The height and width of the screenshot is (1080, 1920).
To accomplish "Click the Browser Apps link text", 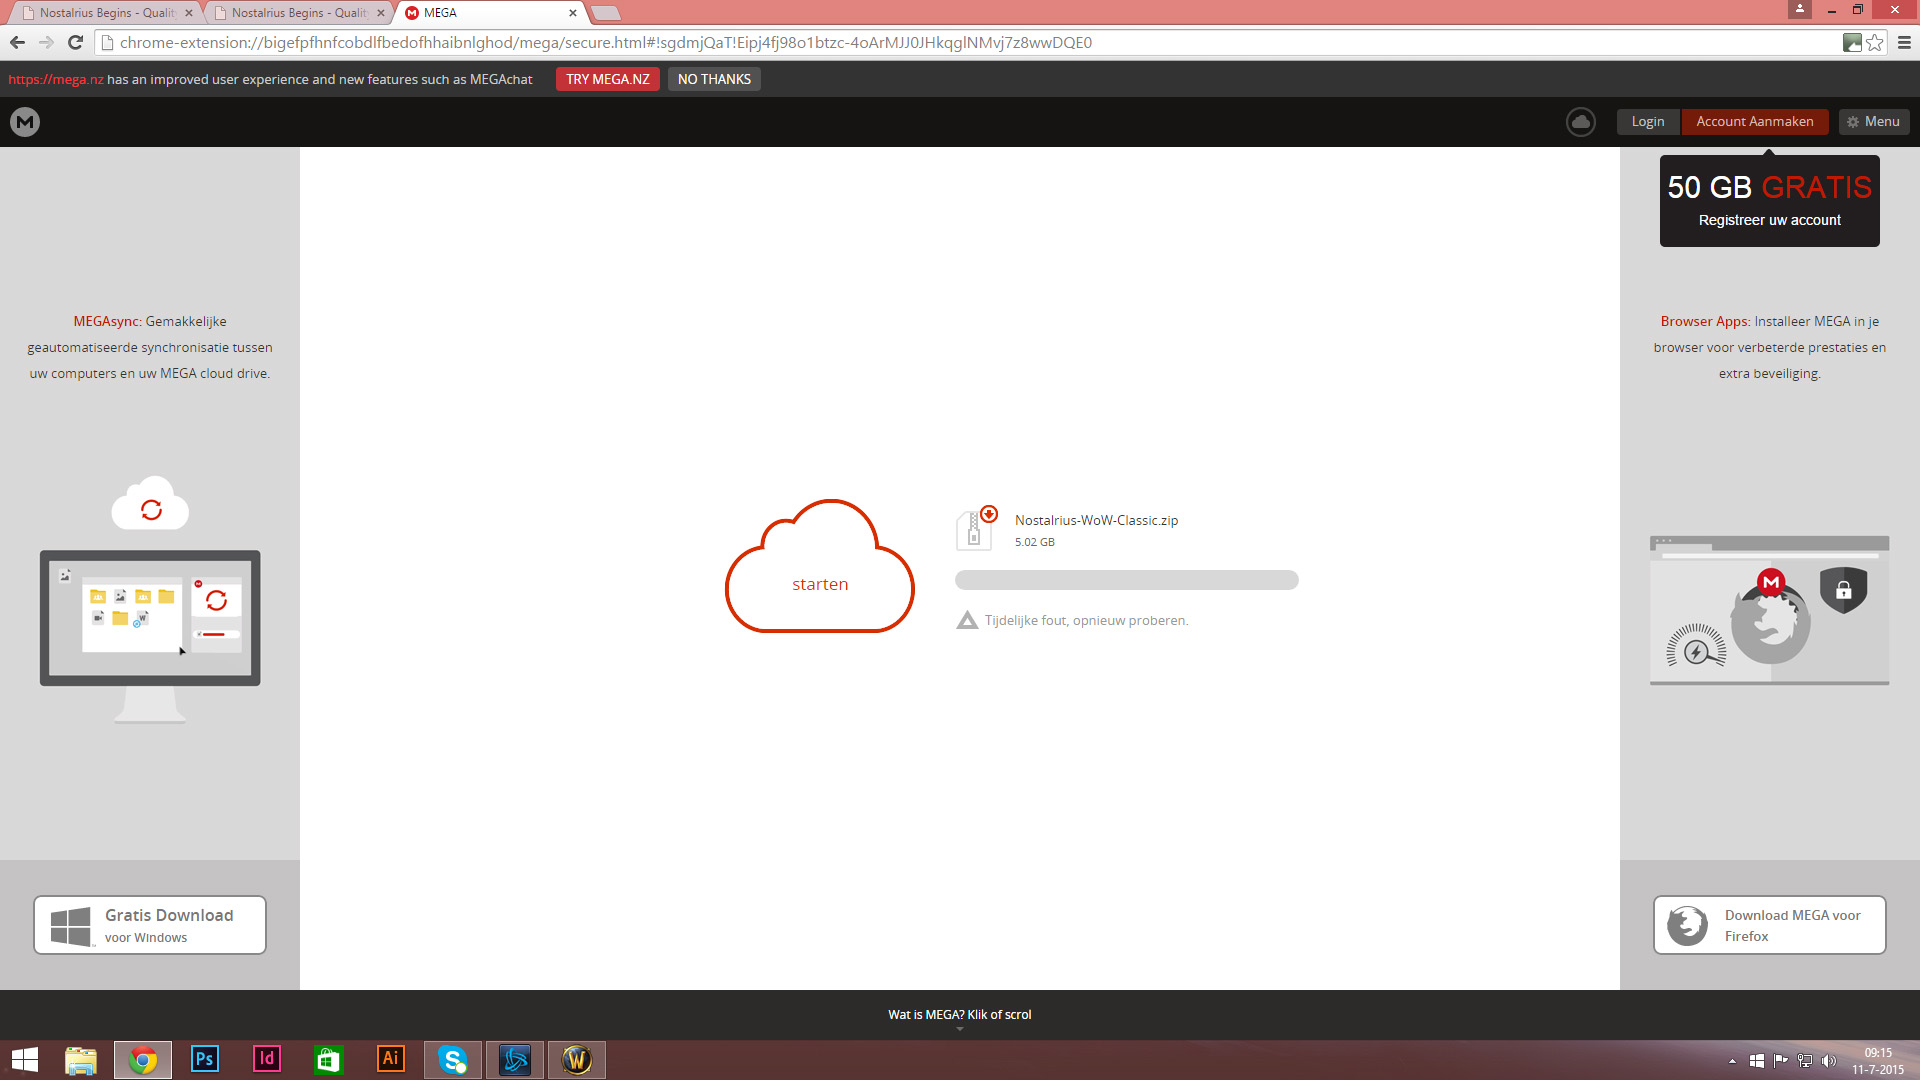I will pyautogui.click(x=1705, y=321).
